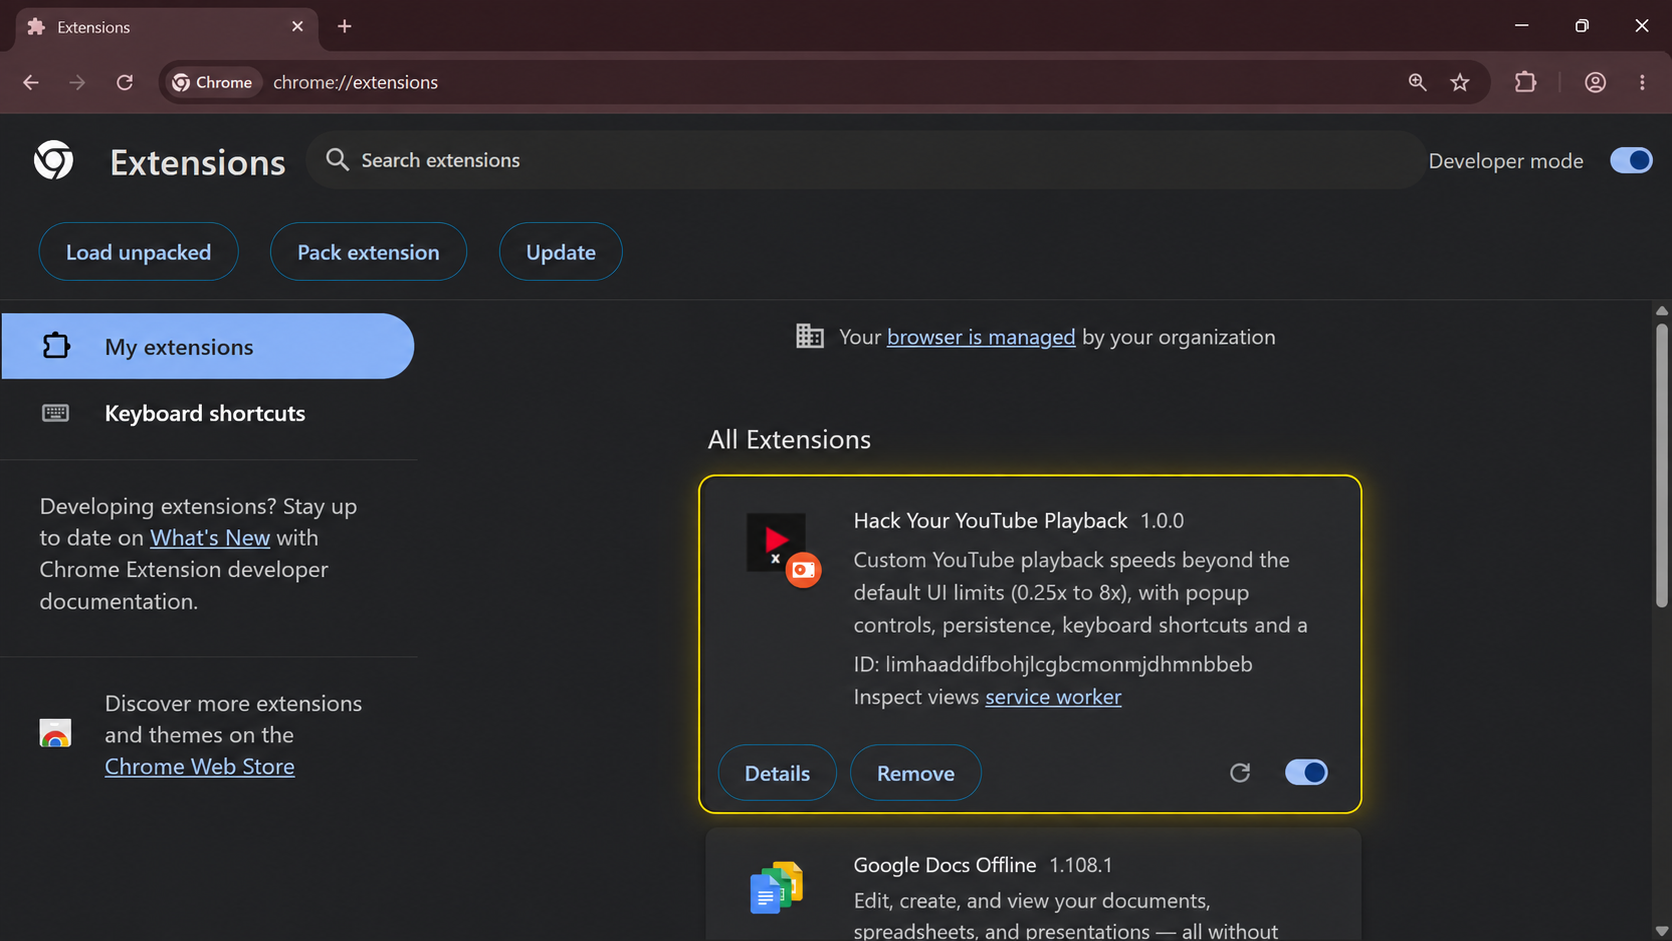
Task: Click the Hack Your YouTube Playback title
Action: (990, 520)
